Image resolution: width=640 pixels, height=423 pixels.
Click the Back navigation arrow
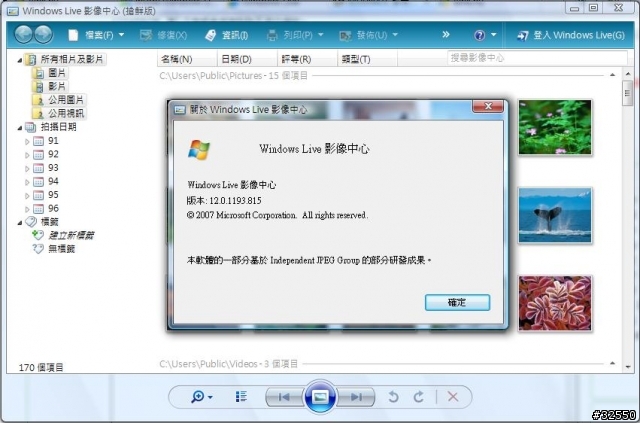tap(23, 35)
